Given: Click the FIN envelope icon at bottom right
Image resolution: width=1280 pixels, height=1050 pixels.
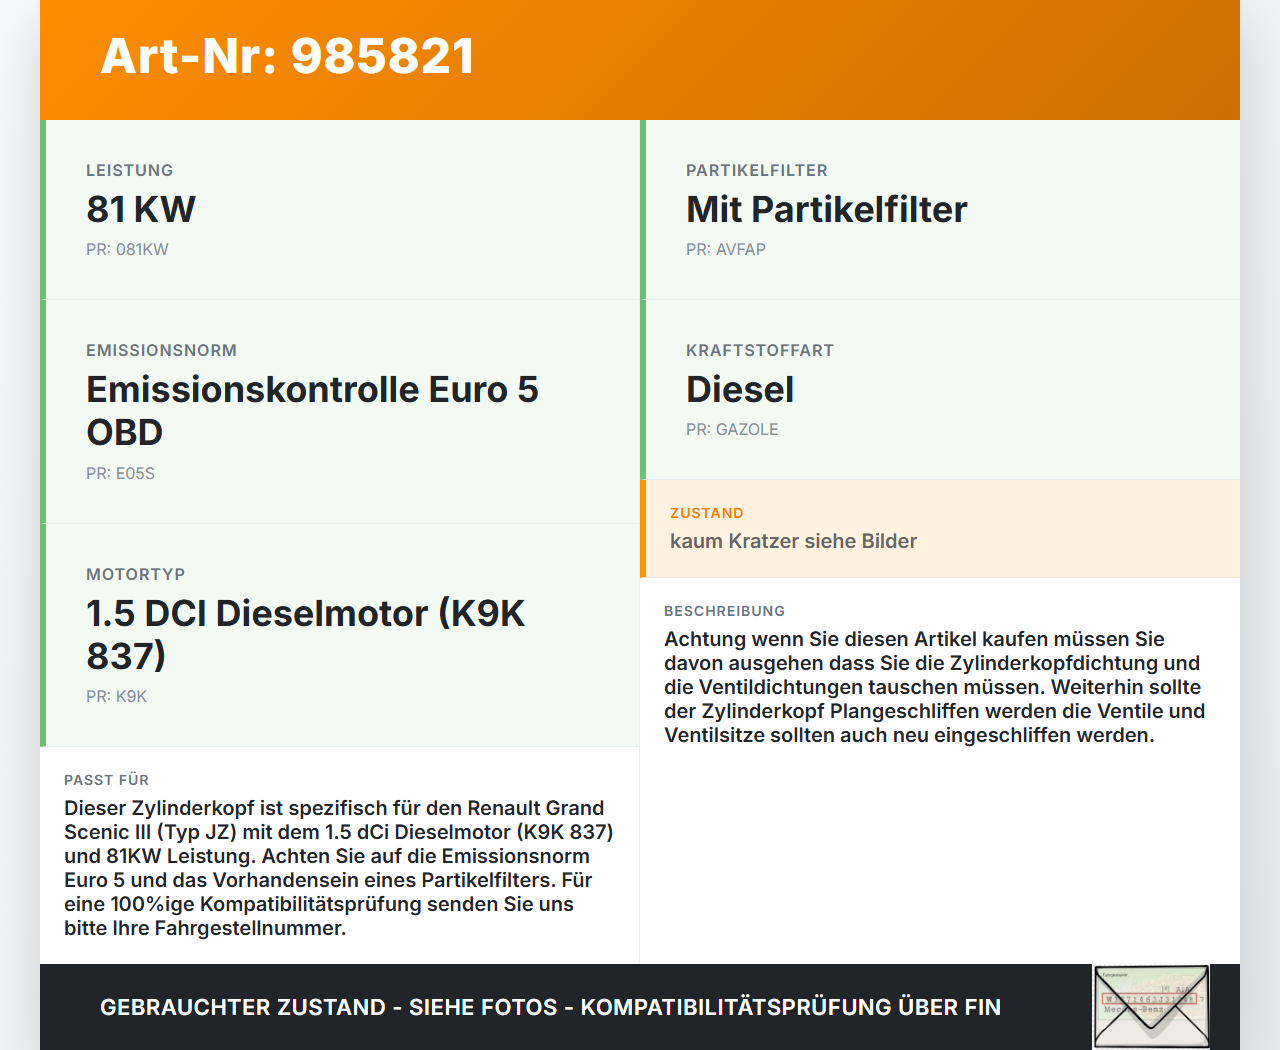Looking at the screenshot, I should [1150, 1006].
